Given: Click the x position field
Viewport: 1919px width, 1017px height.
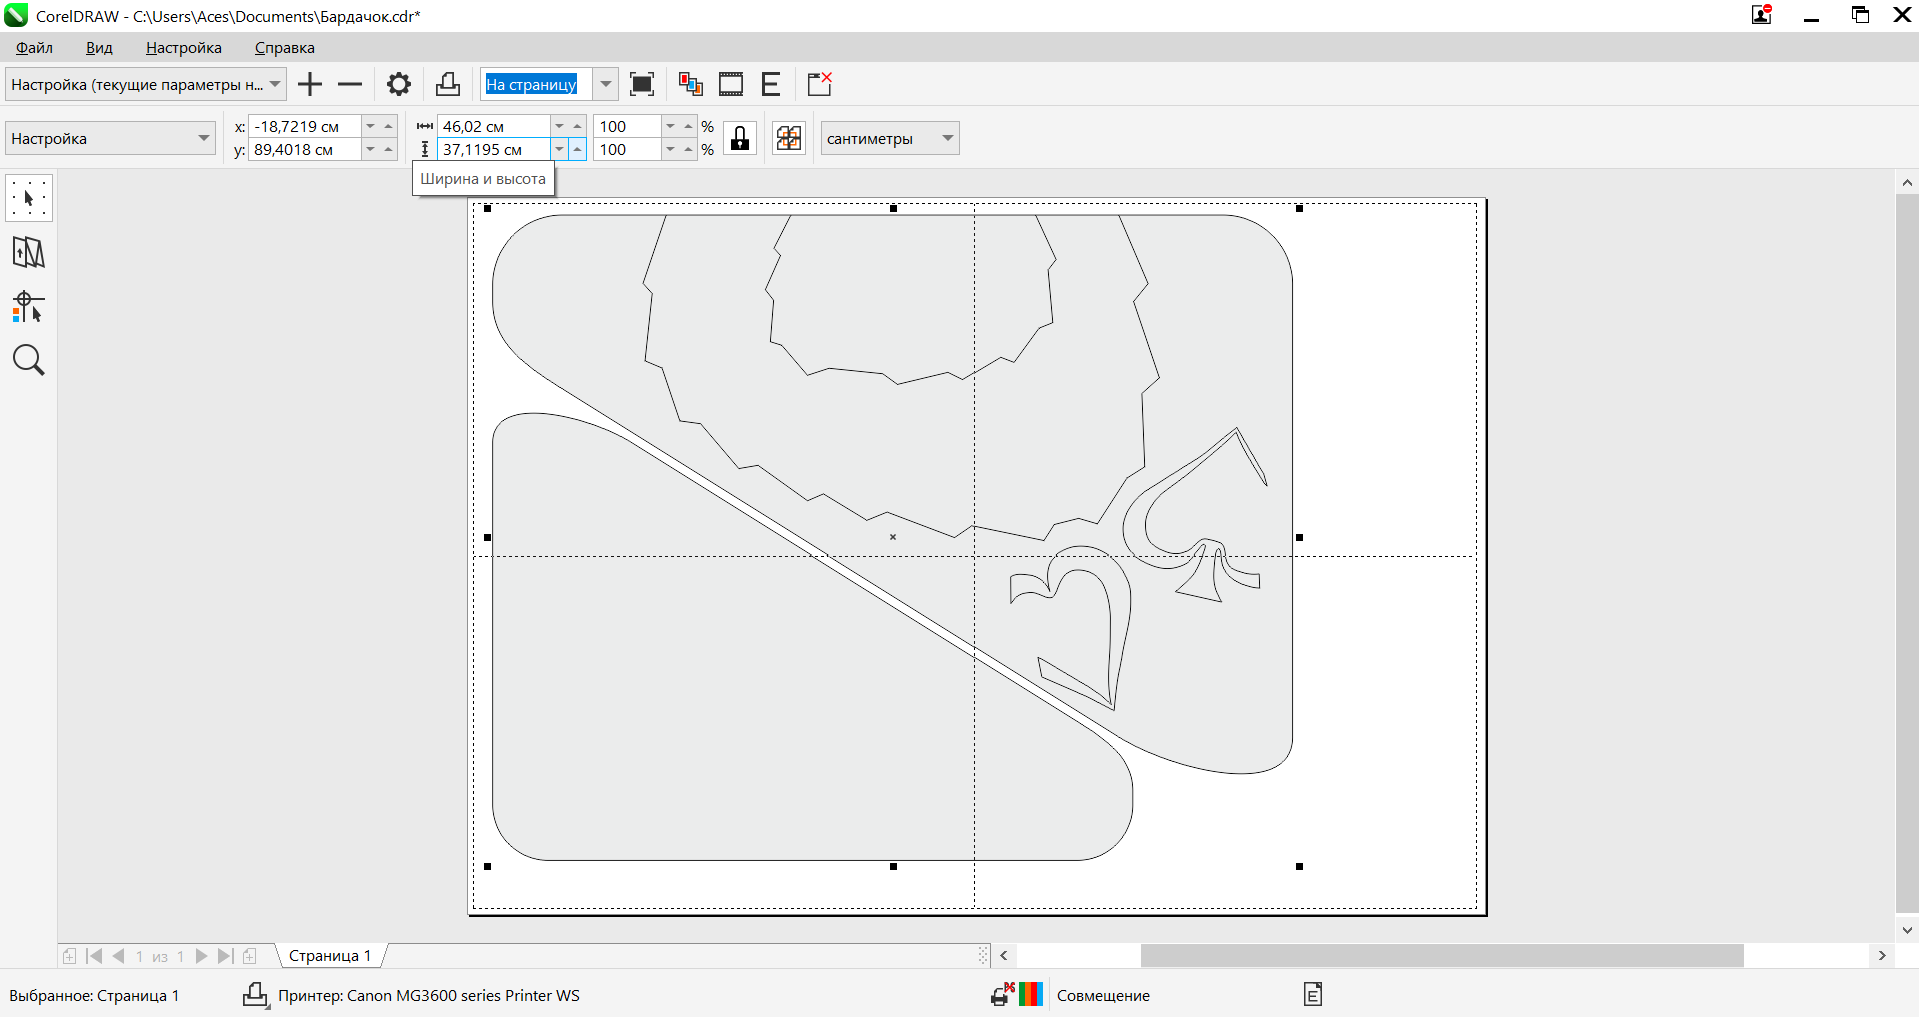Looking at the screenshot, I should (x=304, y=126).
